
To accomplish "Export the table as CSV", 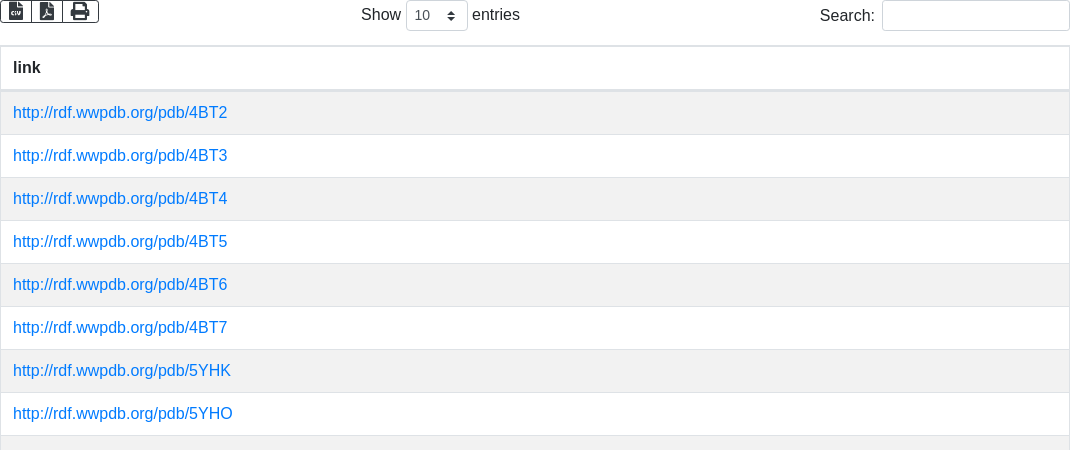I will click(x=16, y=11).
